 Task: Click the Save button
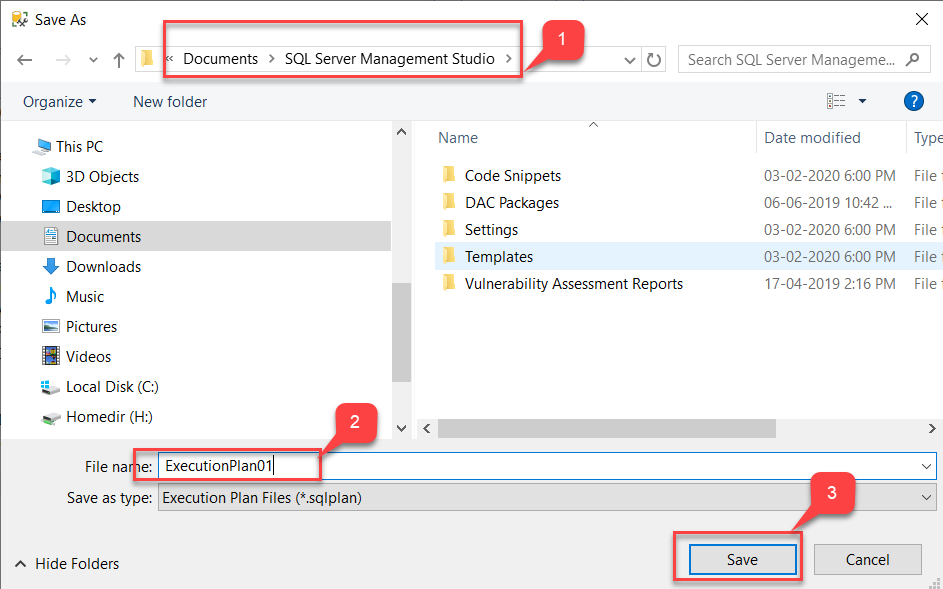click(x=742, y=560)
